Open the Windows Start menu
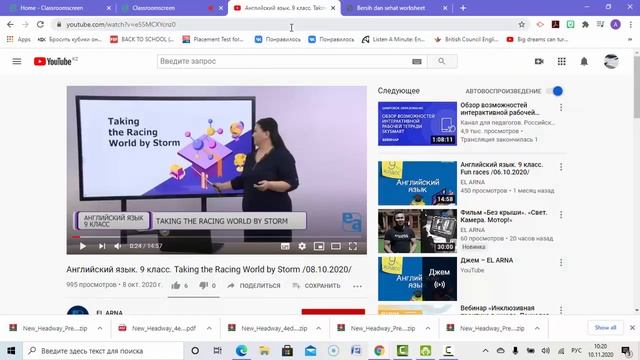 [x=11, y=351]
